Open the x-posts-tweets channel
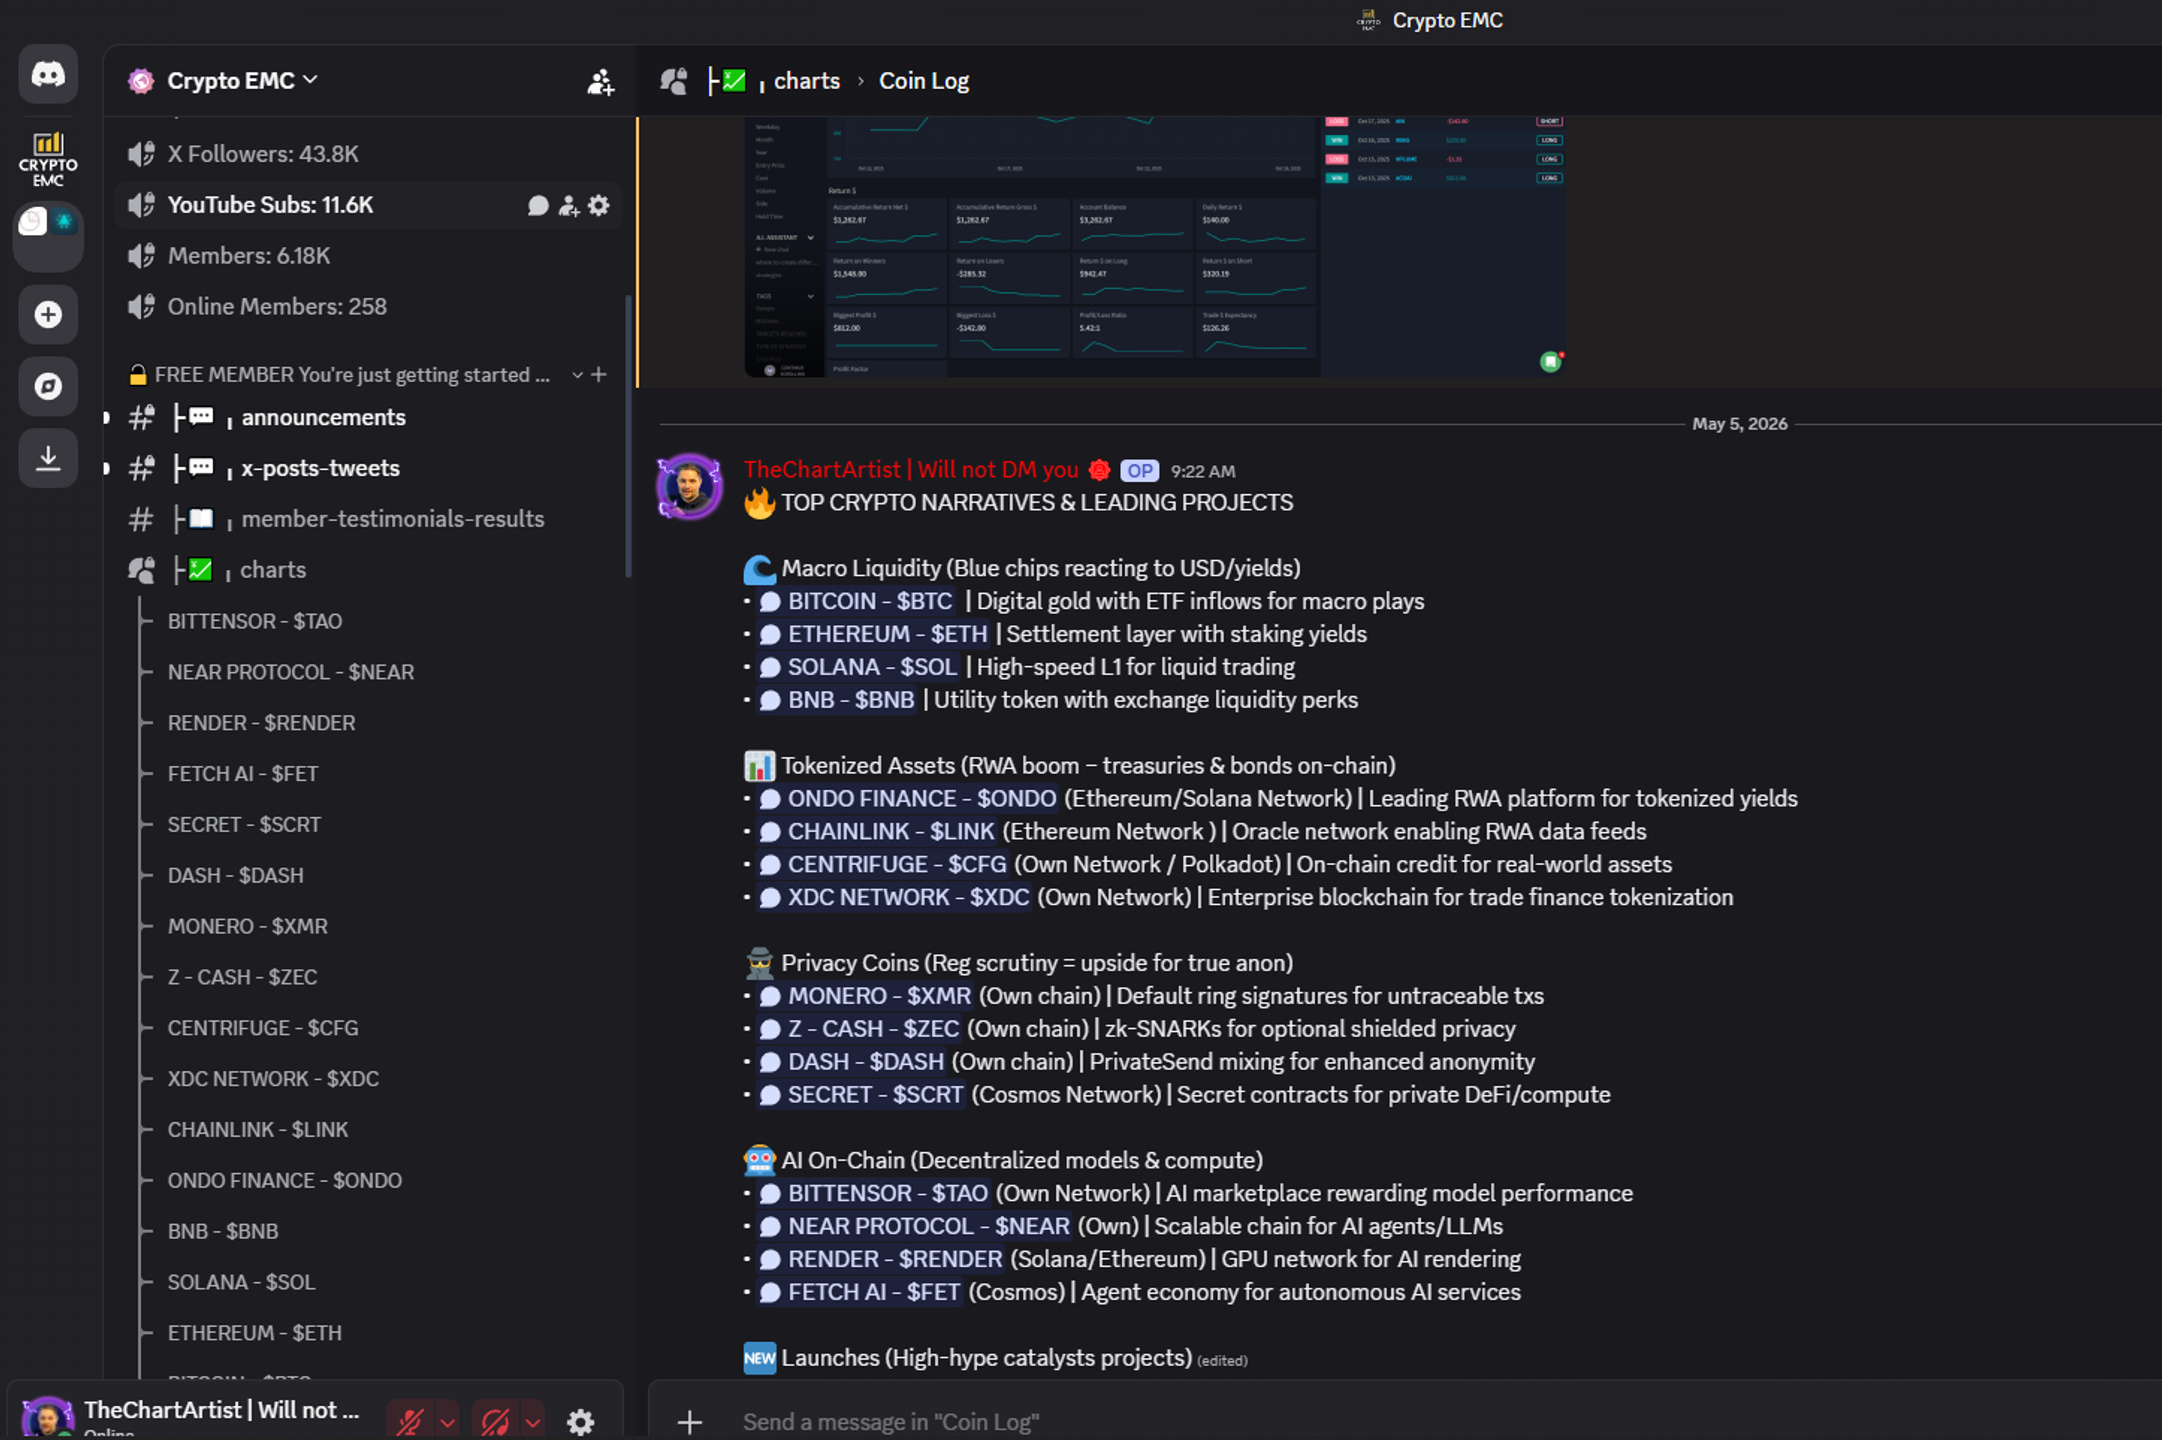2162x1440 pixels. [368, 469]
